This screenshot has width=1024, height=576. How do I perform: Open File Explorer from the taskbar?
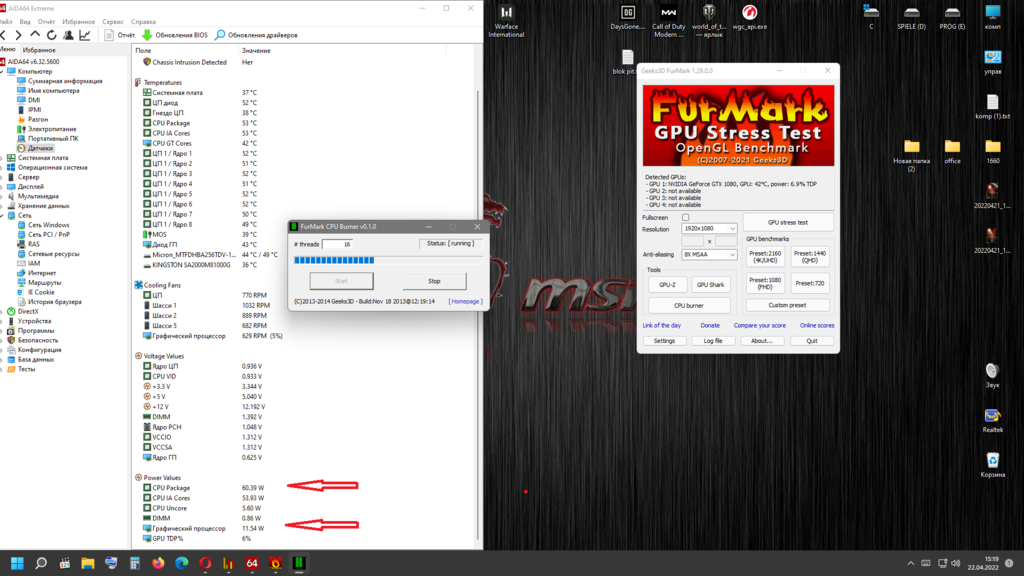pos(88,563)
